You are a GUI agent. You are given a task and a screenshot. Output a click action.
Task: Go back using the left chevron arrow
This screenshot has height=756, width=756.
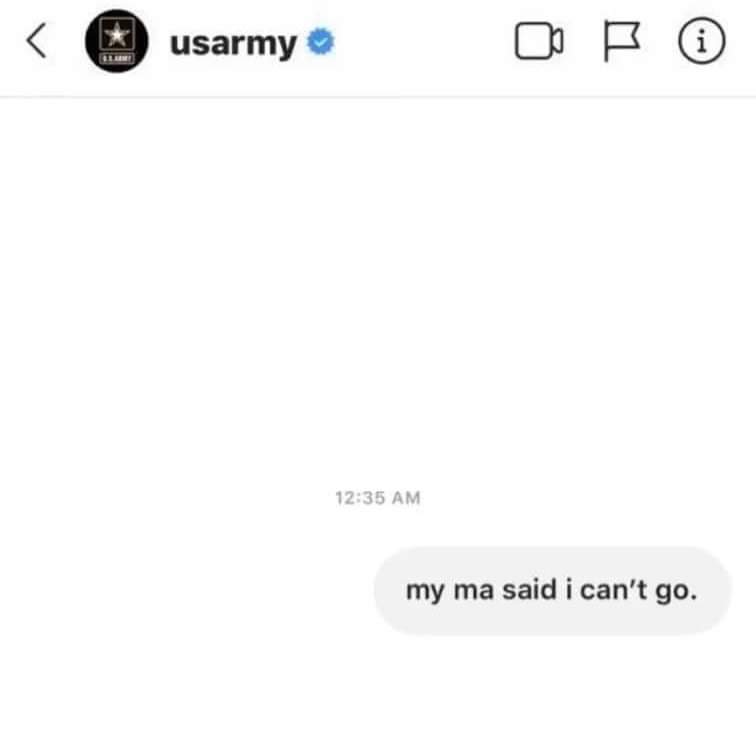[x=36, y=40]
